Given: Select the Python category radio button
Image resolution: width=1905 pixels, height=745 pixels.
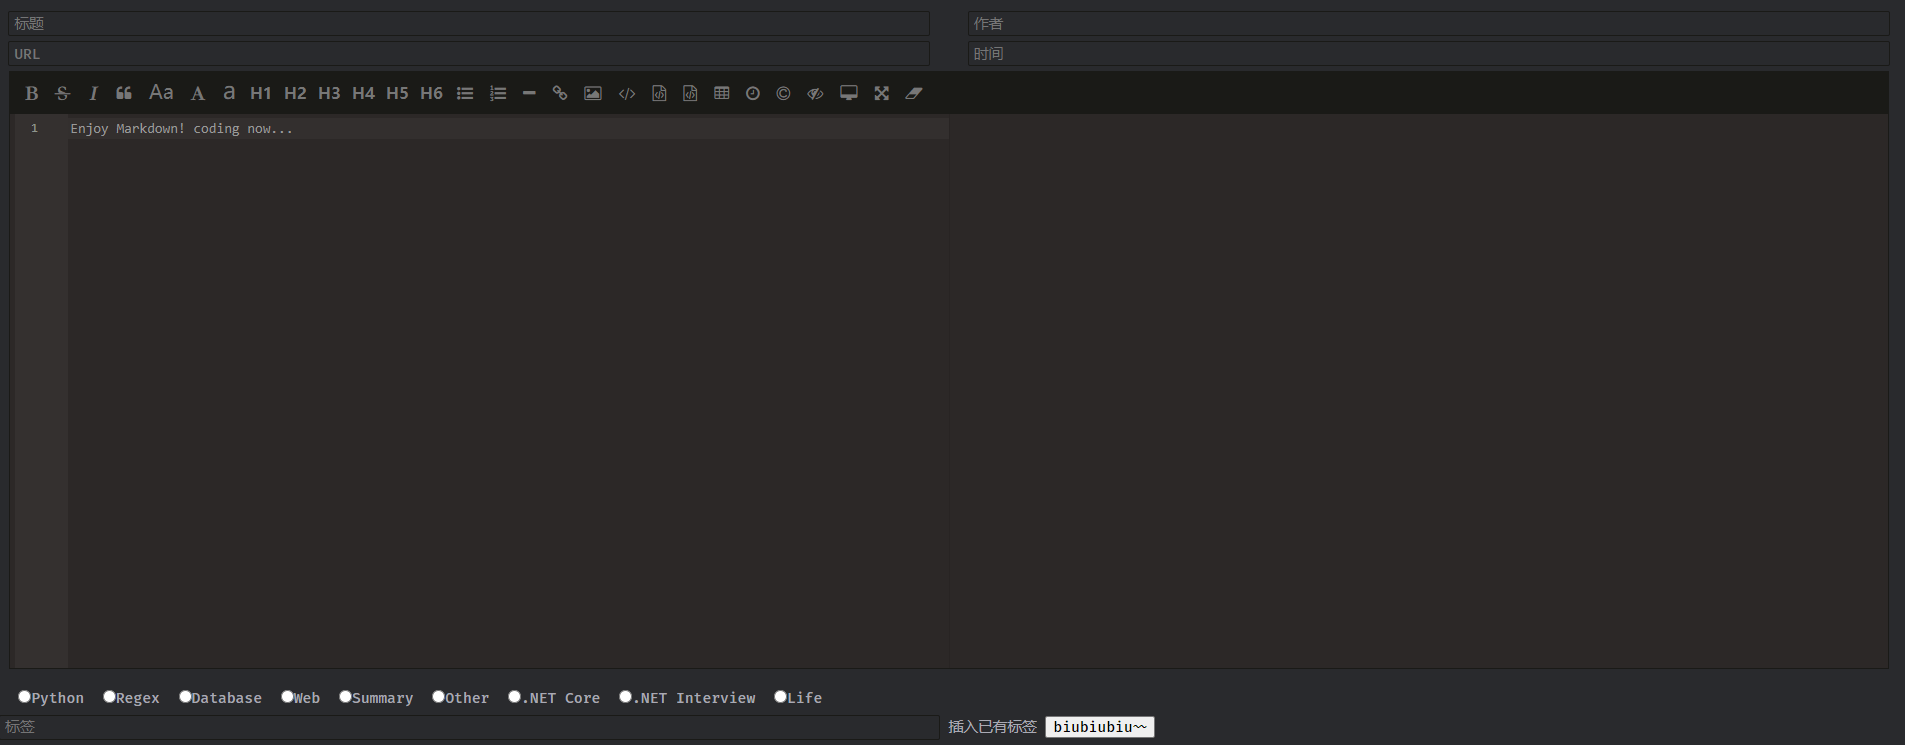Looking at the screenshot, I should tap(24, 697).
